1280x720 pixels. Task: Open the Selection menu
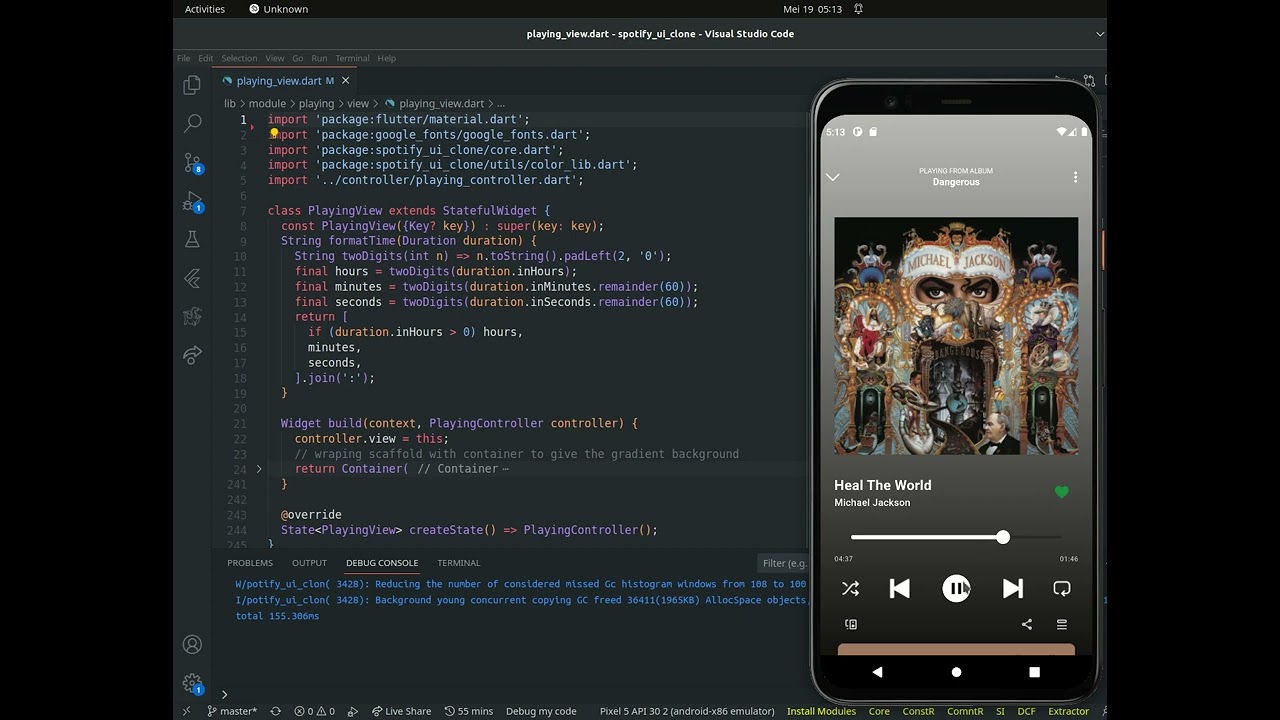[x=239, y=58]
